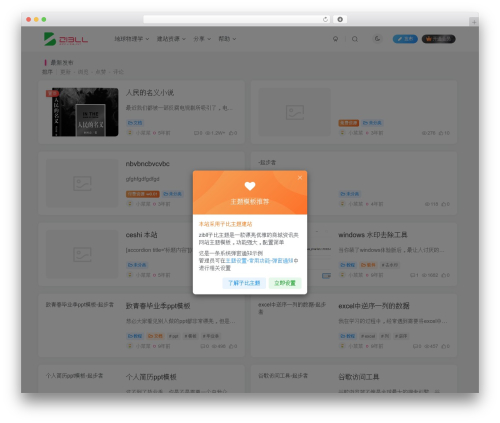Open the nbvbncbvcvbc post title
Screen dimensions: 500x423
coord(148,164)
